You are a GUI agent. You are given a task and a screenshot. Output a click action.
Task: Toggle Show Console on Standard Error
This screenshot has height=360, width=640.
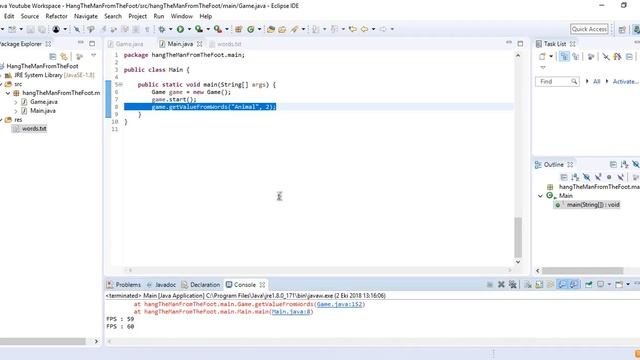pos(574,284)
